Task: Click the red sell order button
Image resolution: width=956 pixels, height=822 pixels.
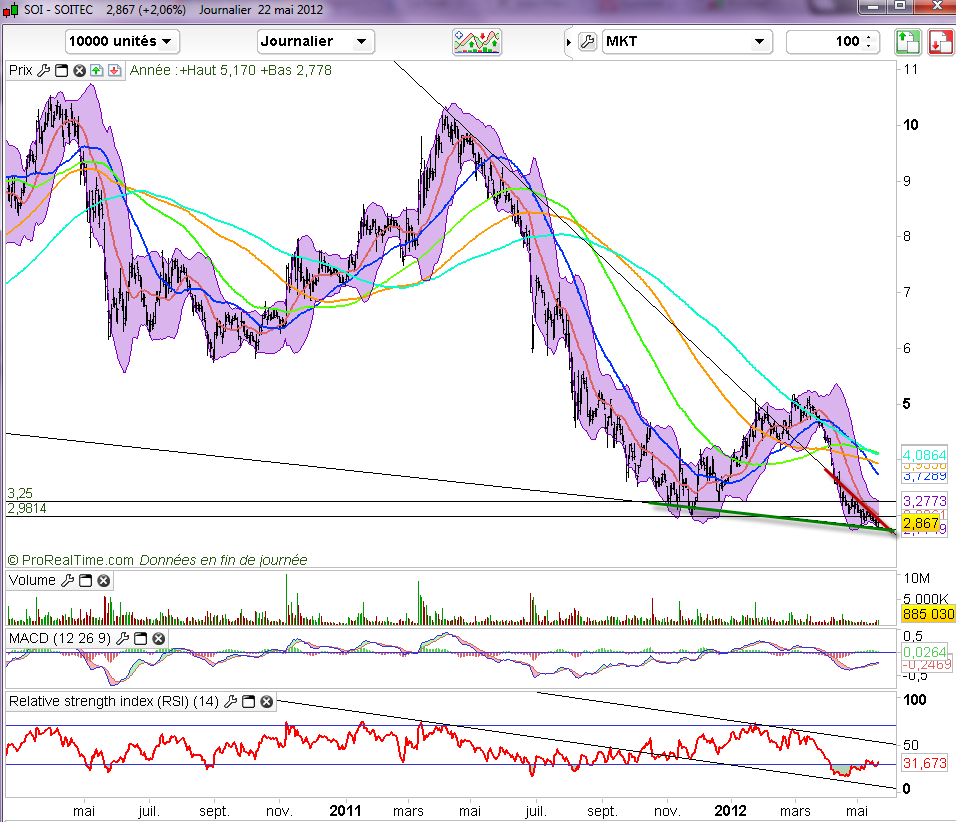Action: pyautogui.click(x=940, y=41)
